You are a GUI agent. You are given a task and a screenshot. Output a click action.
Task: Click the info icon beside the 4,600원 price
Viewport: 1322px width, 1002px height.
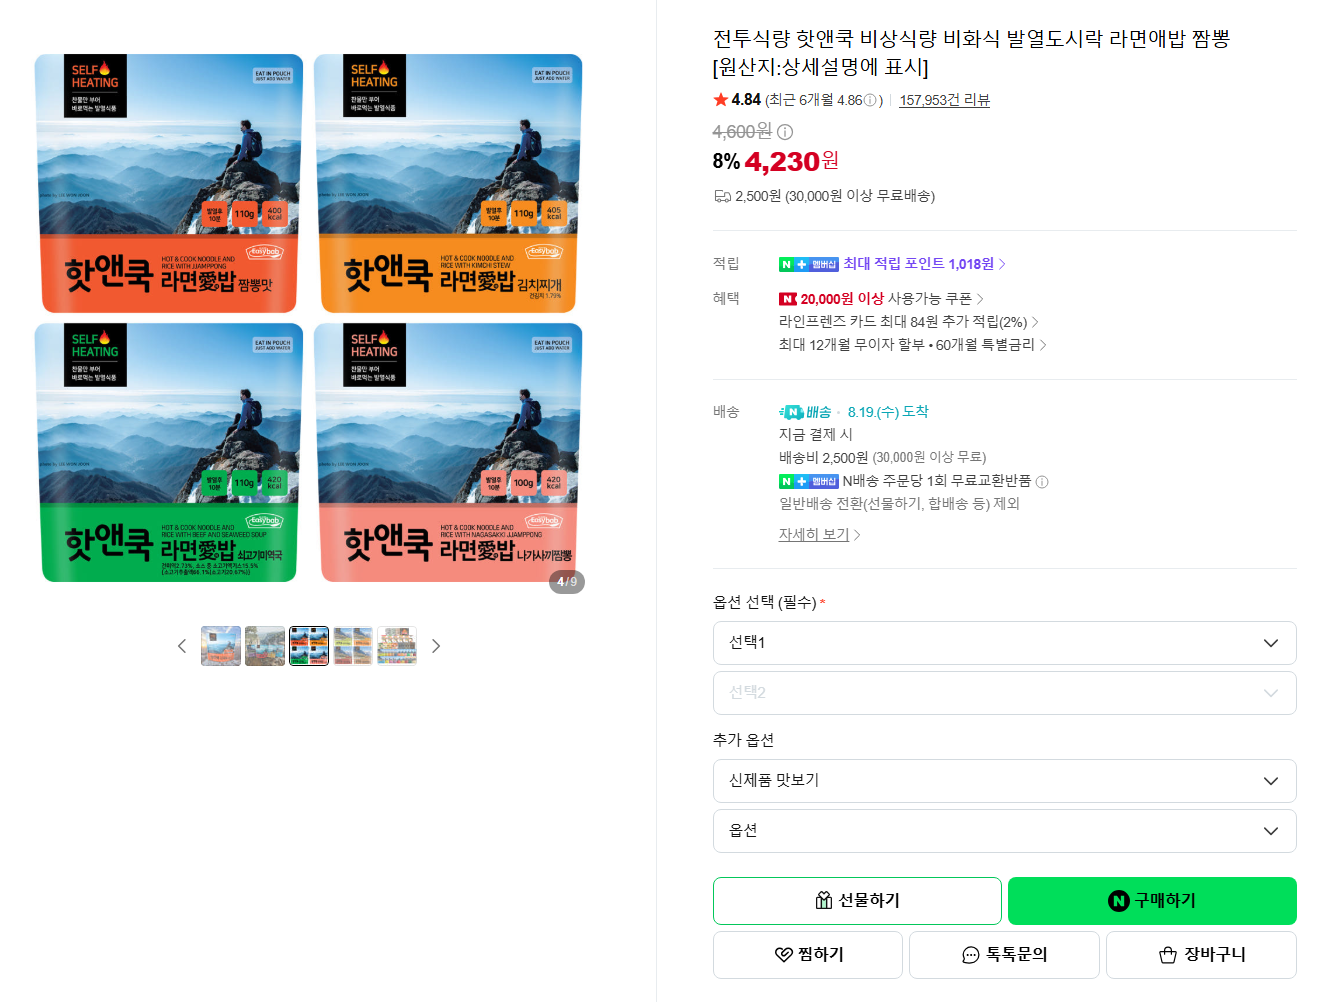[x=785, y=132]
